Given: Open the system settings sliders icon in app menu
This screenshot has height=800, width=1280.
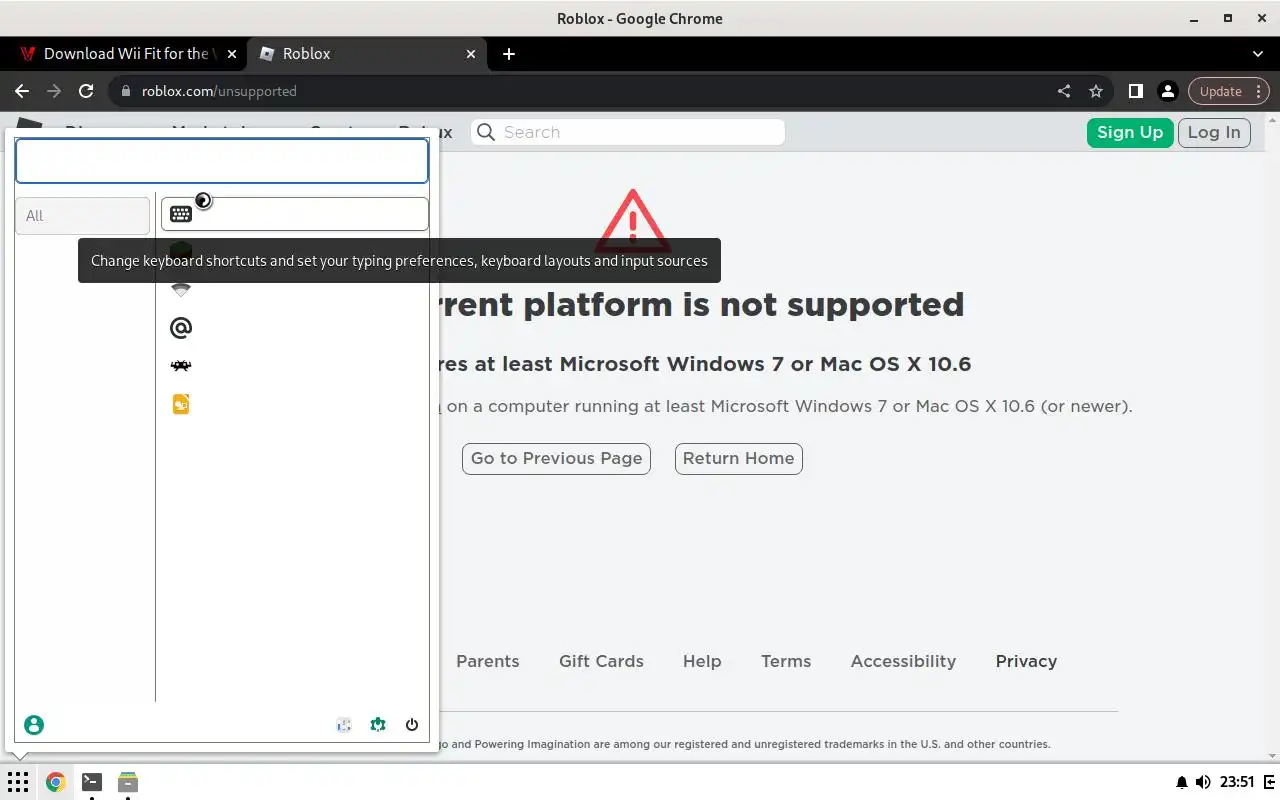Looking at the screenshot, I should pyautogui.click(x=344, y=725).
